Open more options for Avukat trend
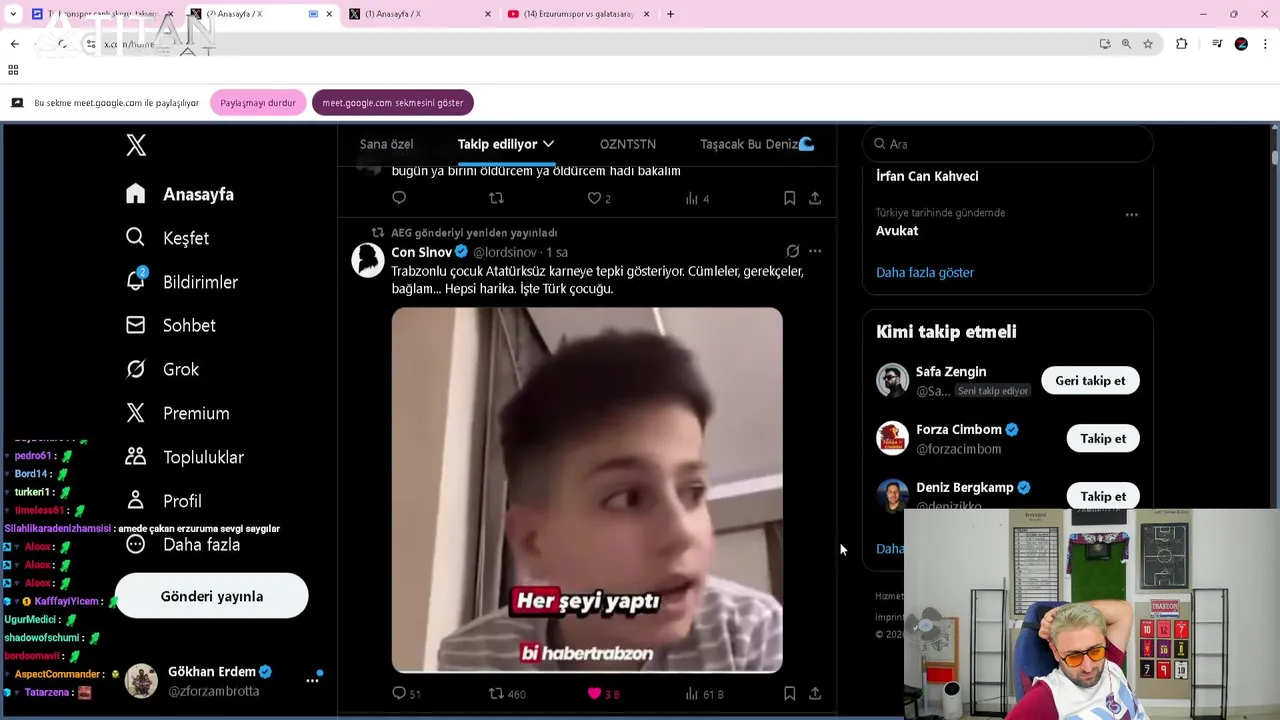 pos(1131,214)
